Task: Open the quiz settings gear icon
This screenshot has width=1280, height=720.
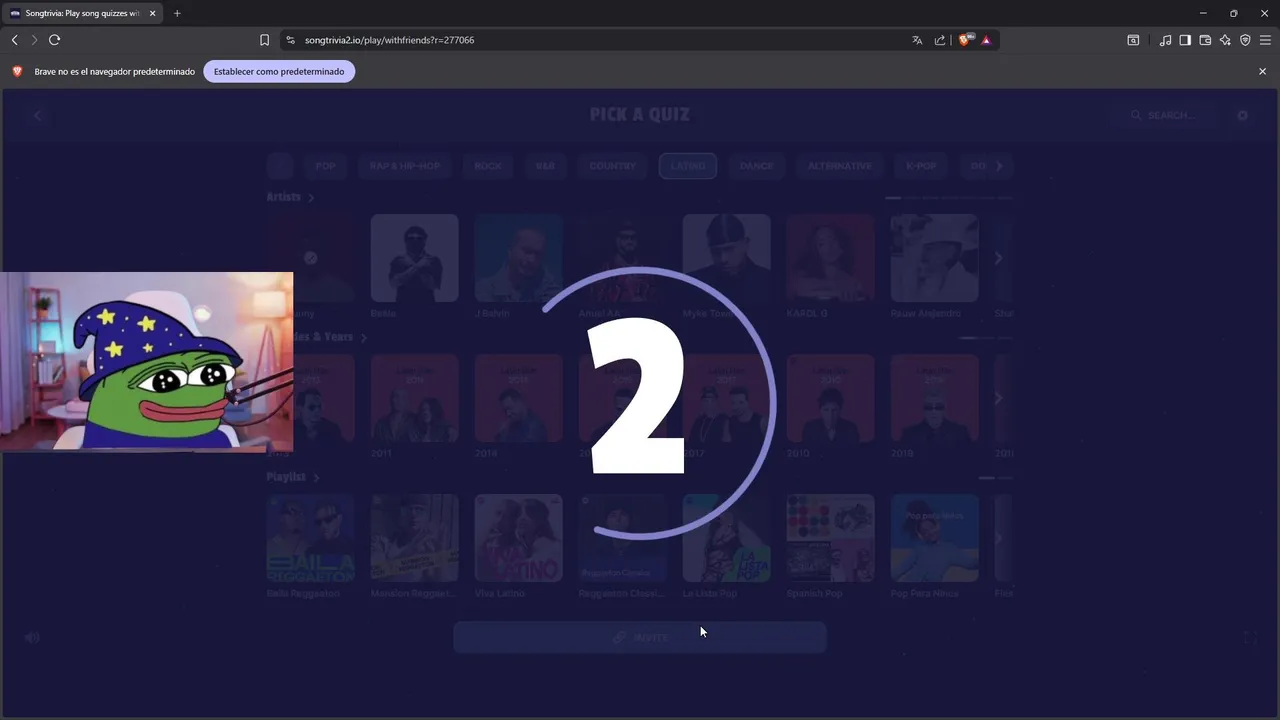Action: pos(1243,115)
